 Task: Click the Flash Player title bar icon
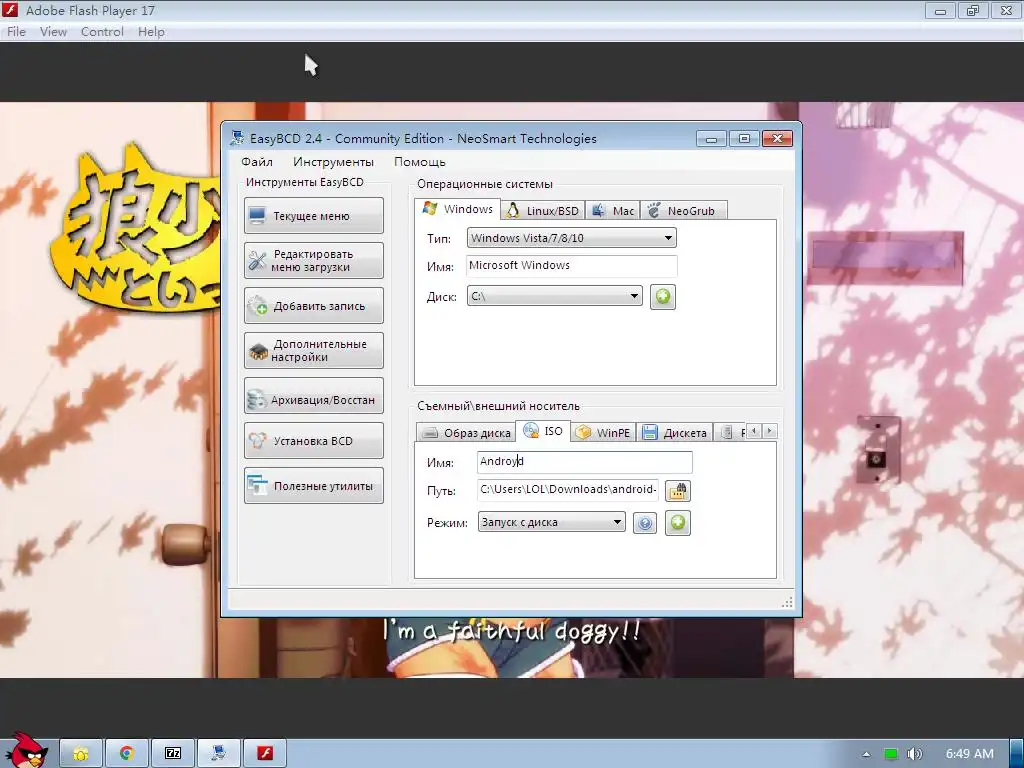coord(10,10)
